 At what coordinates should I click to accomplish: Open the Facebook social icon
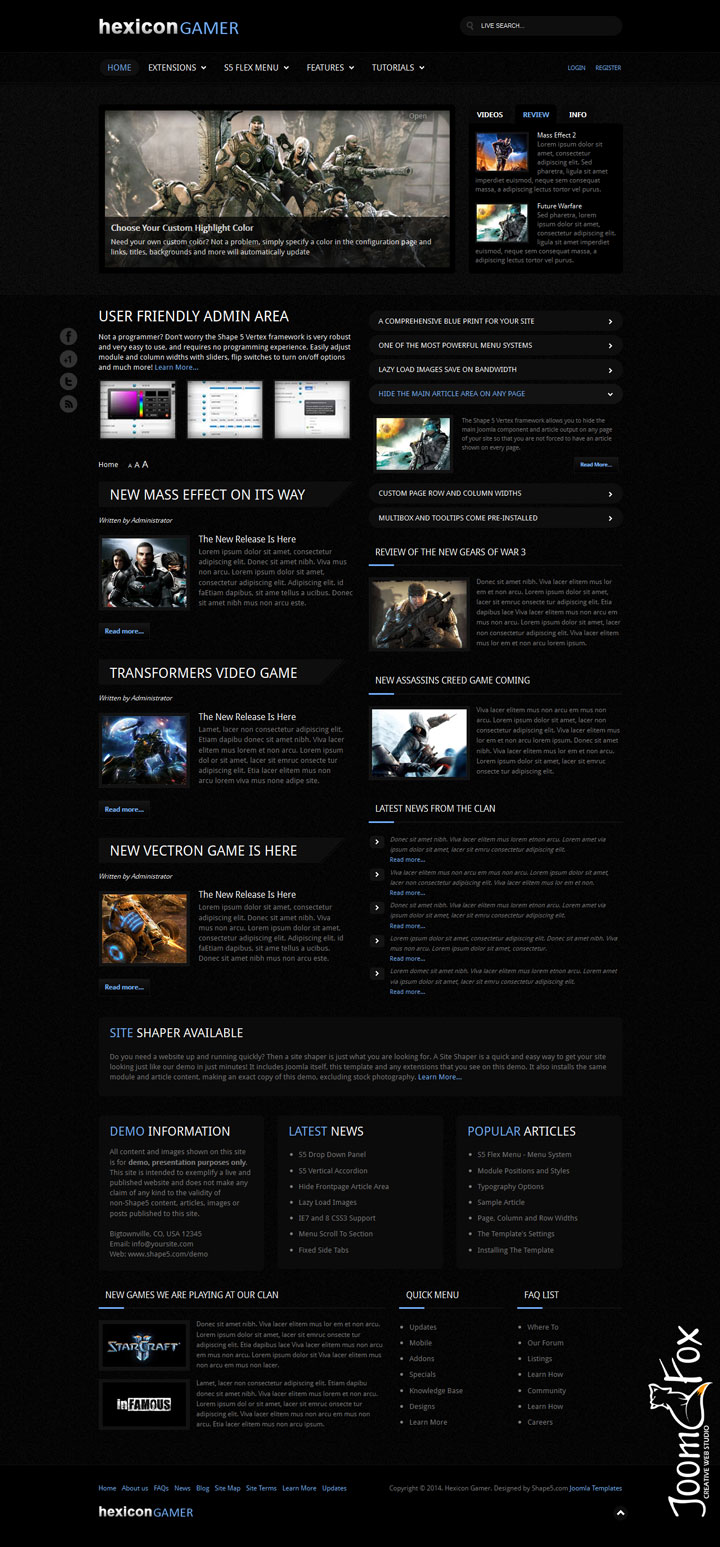point(68,336)
